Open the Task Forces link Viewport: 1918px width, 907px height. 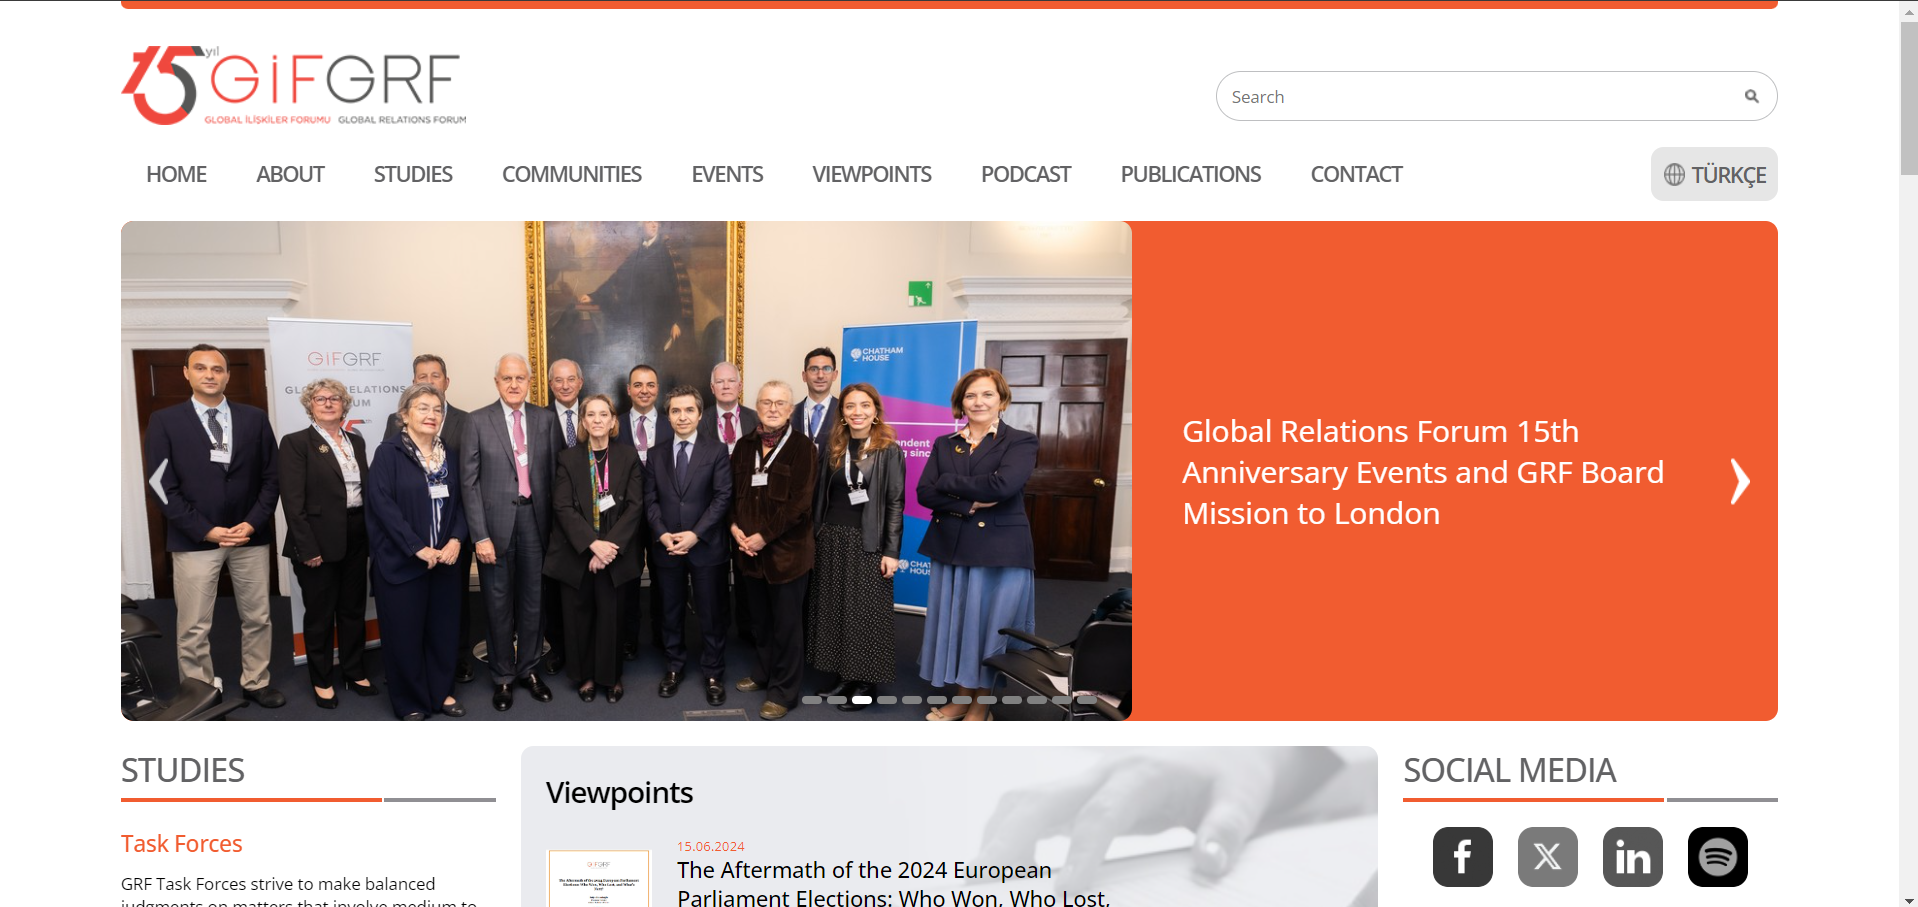(x=182, y=843)
